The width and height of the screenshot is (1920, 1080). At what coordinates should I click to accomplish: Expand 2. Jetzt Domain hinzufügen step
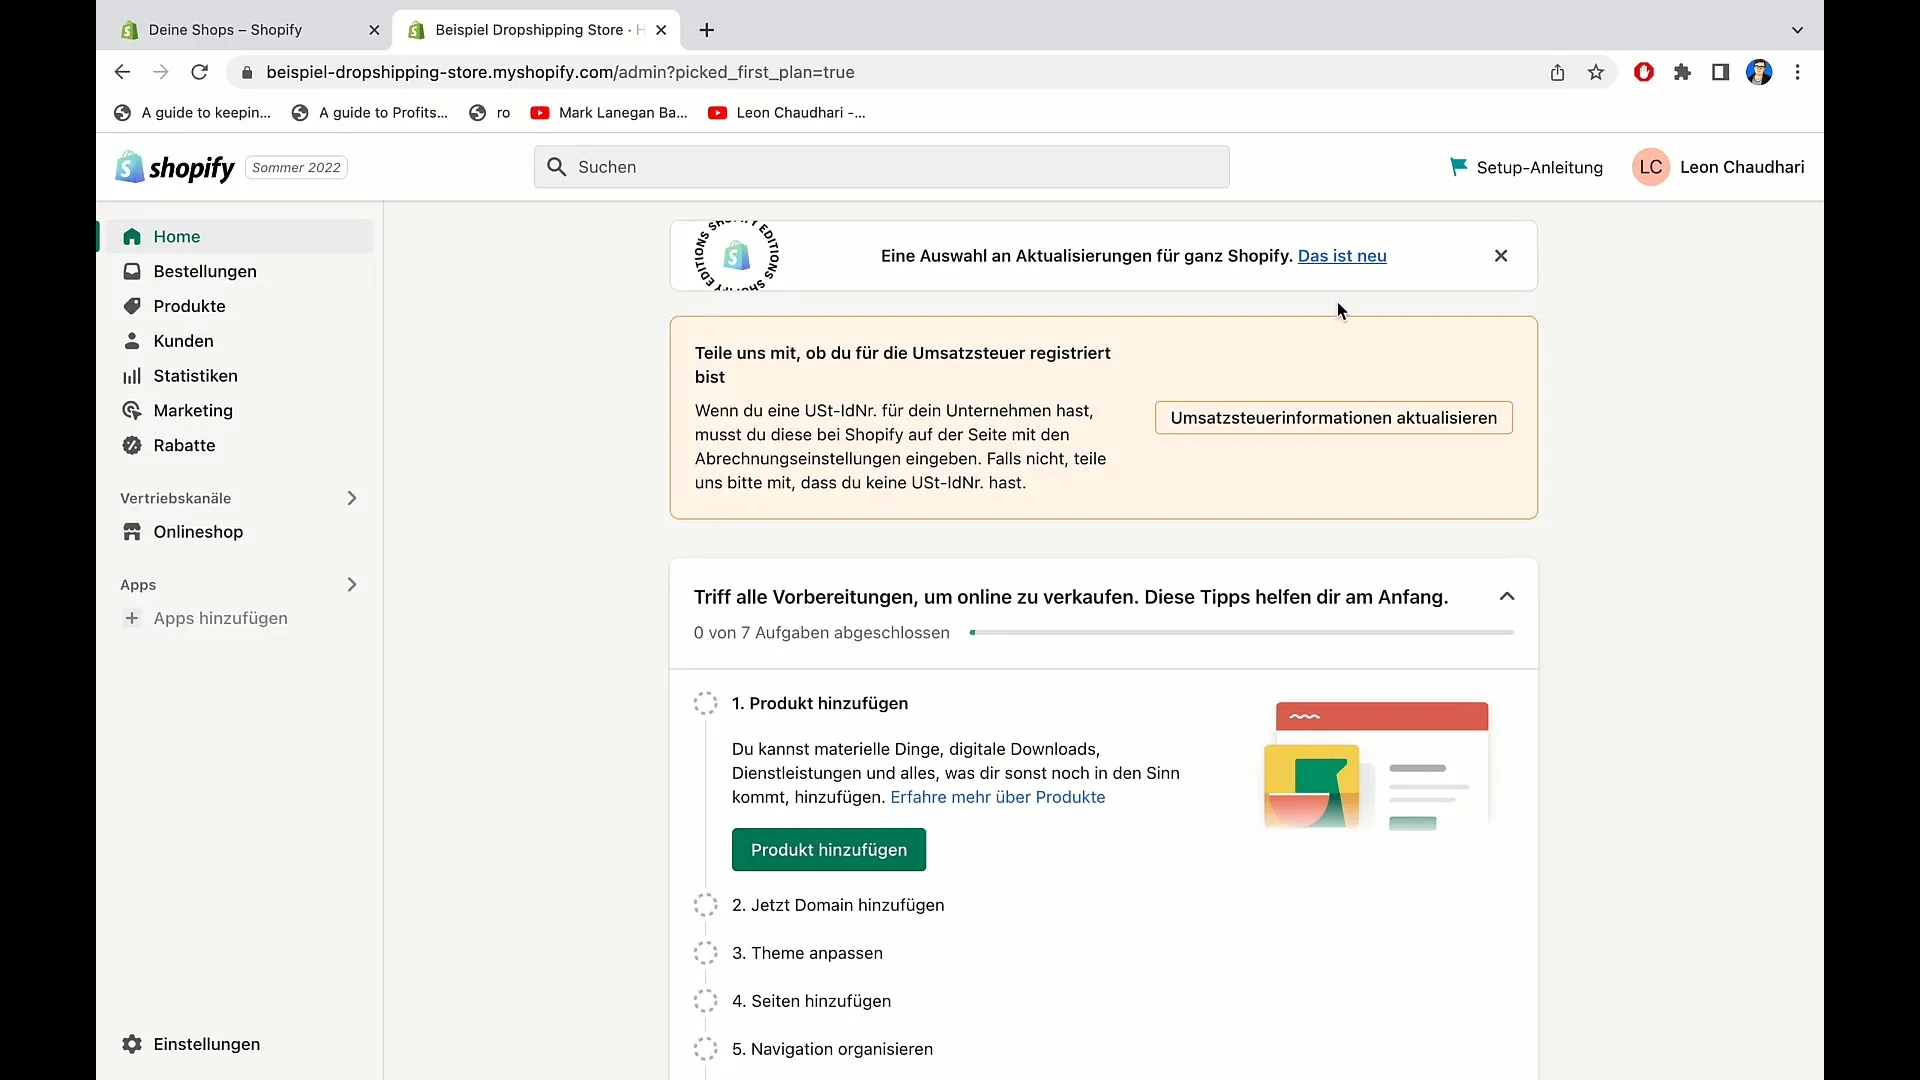click(838, 905)
